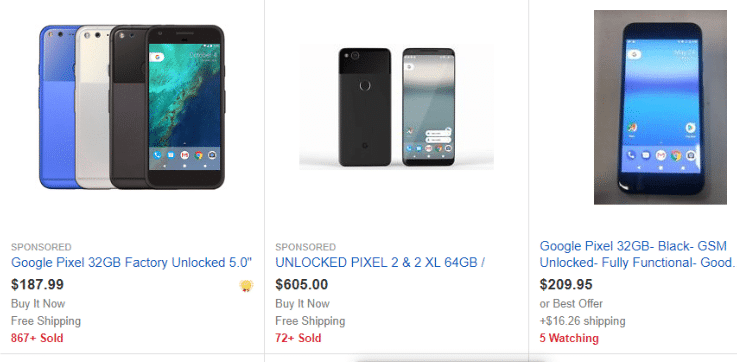Image resolution: width=737 pixels, height=362 pixels.
Task: Click the $187.99 price
Action: [x=38, y=284]
